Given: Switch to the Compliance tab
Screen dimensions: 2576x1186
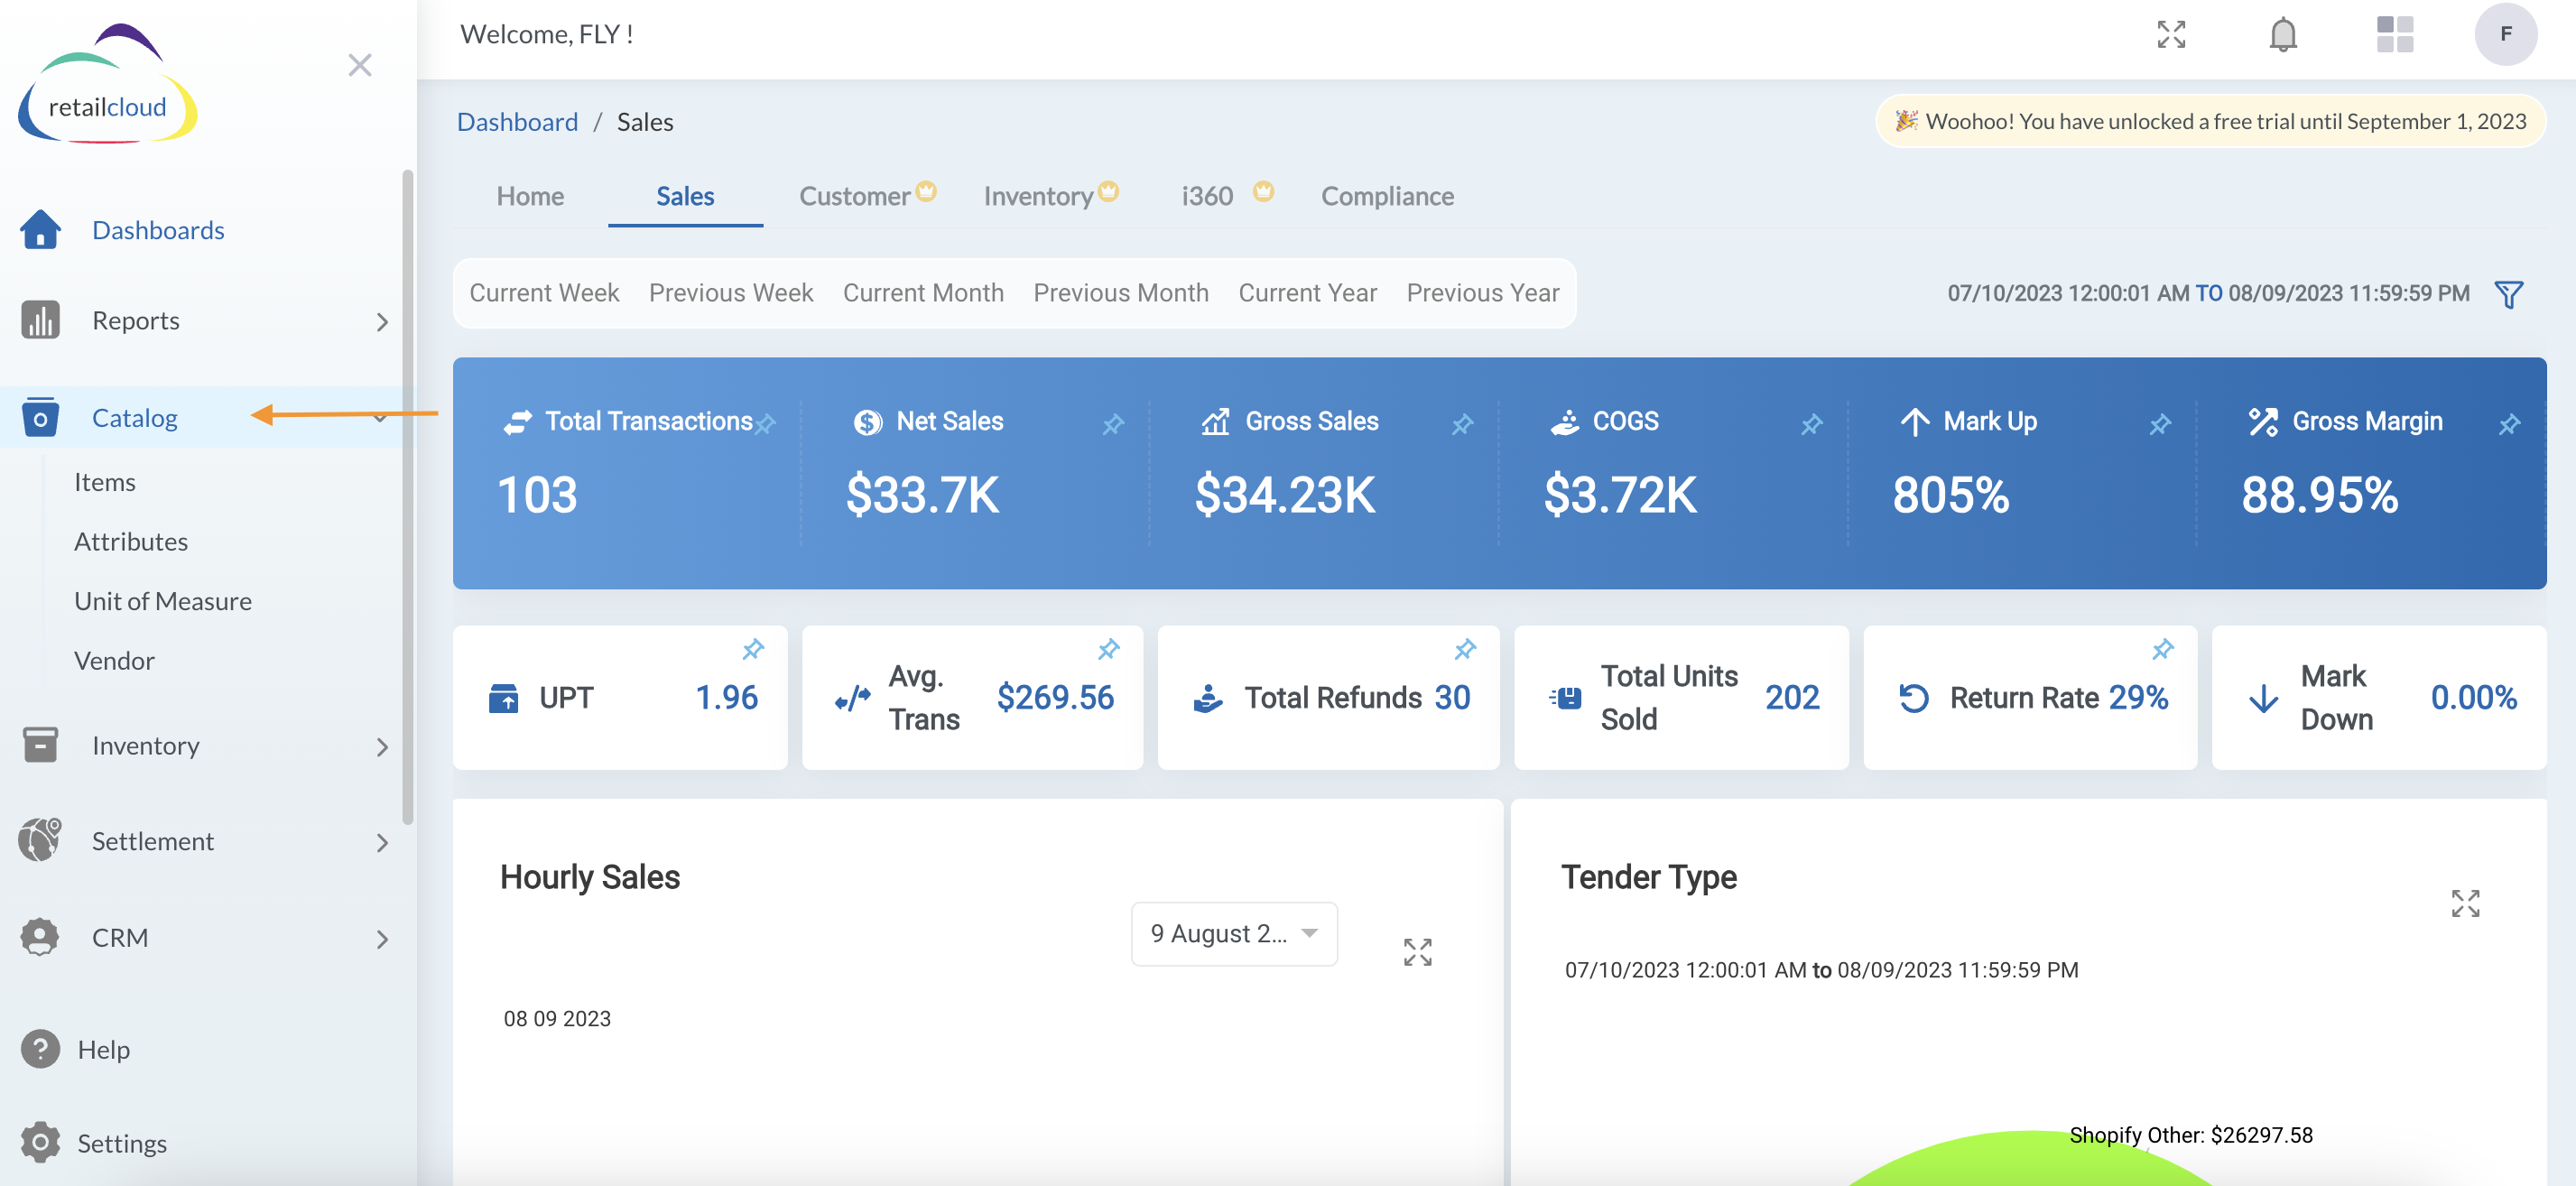Looking at the screenshot, I should click(x=1387, y=196).
